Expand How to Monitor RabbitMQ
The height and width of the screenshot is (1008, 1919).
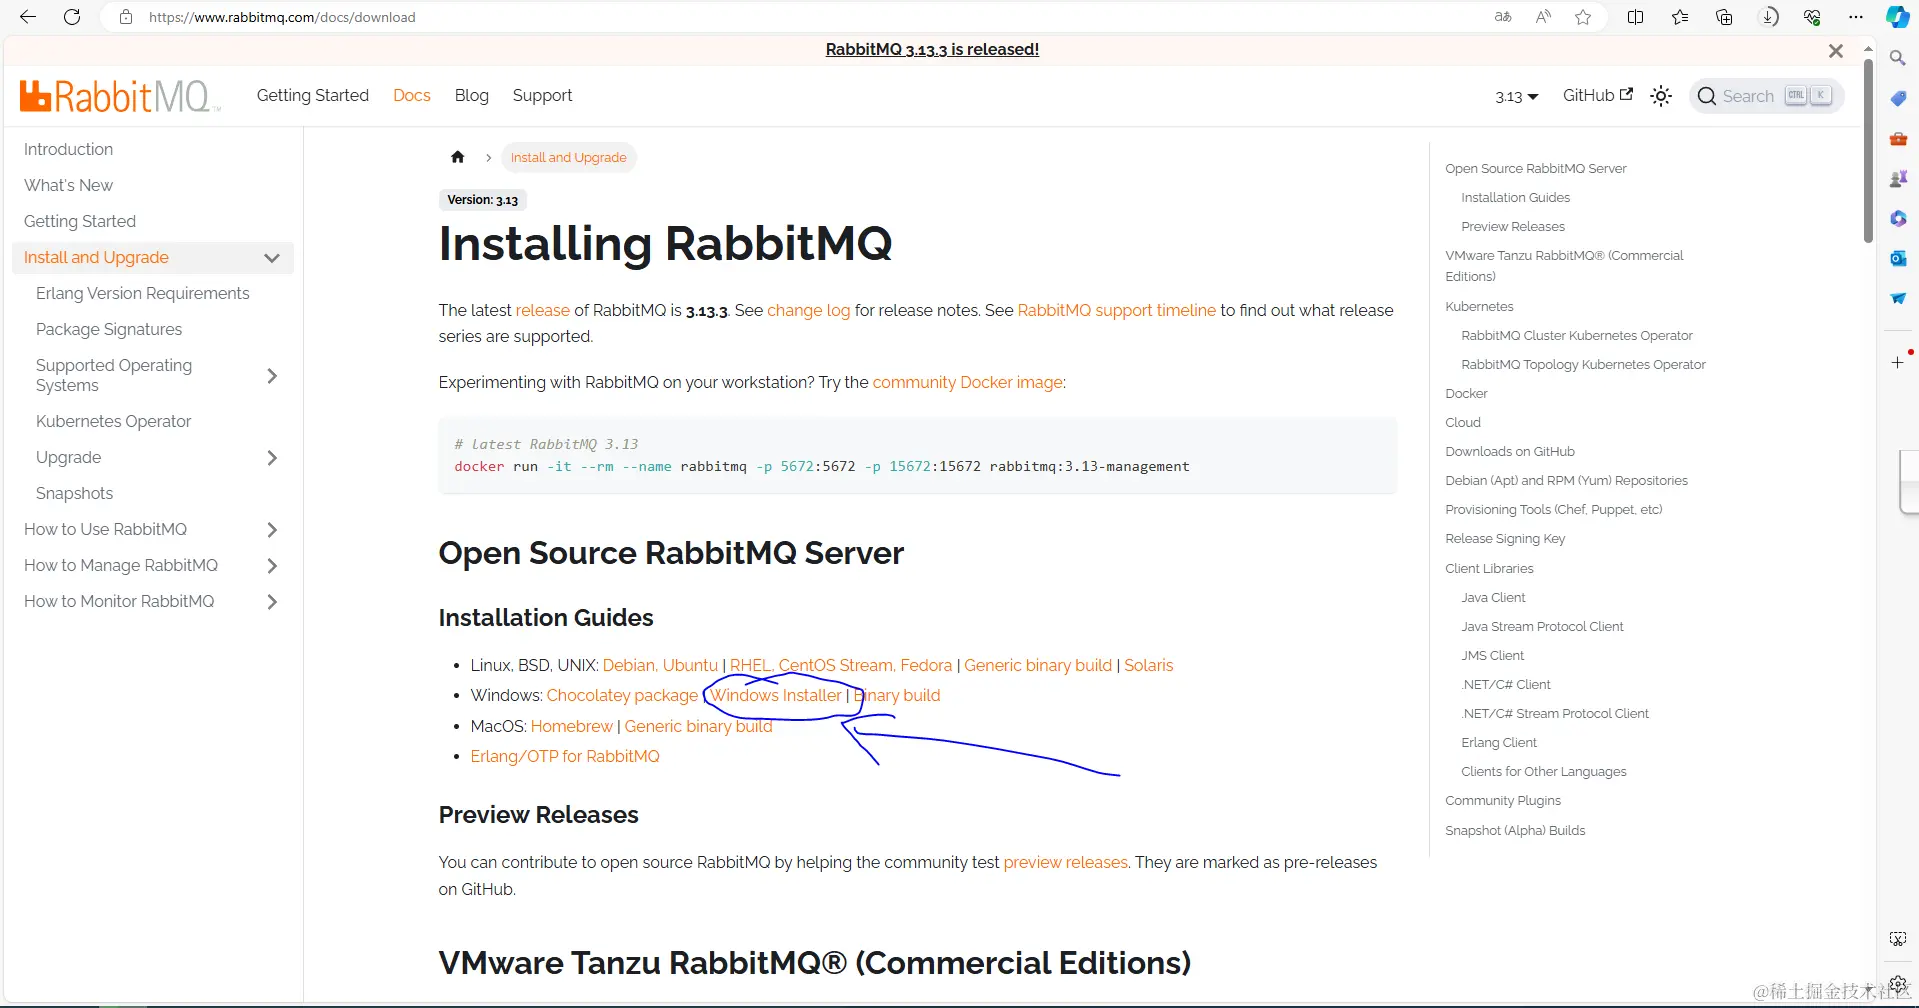[272, 602]
